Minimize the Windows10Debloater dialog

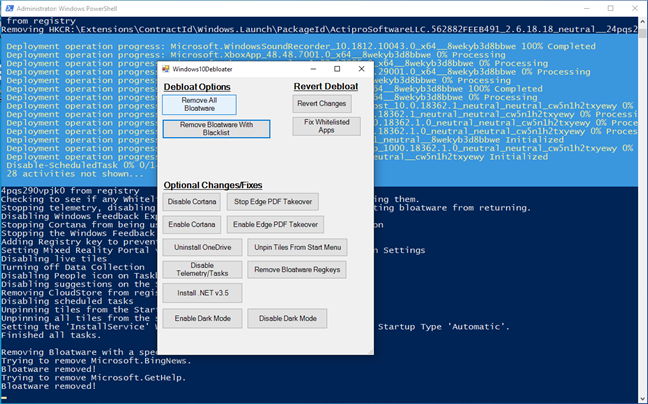(x=313, y=69)
